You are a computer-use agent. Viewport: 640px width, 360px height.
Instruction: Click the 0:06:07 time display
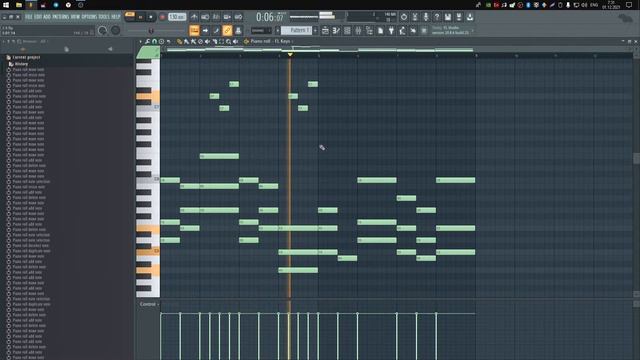269,17
